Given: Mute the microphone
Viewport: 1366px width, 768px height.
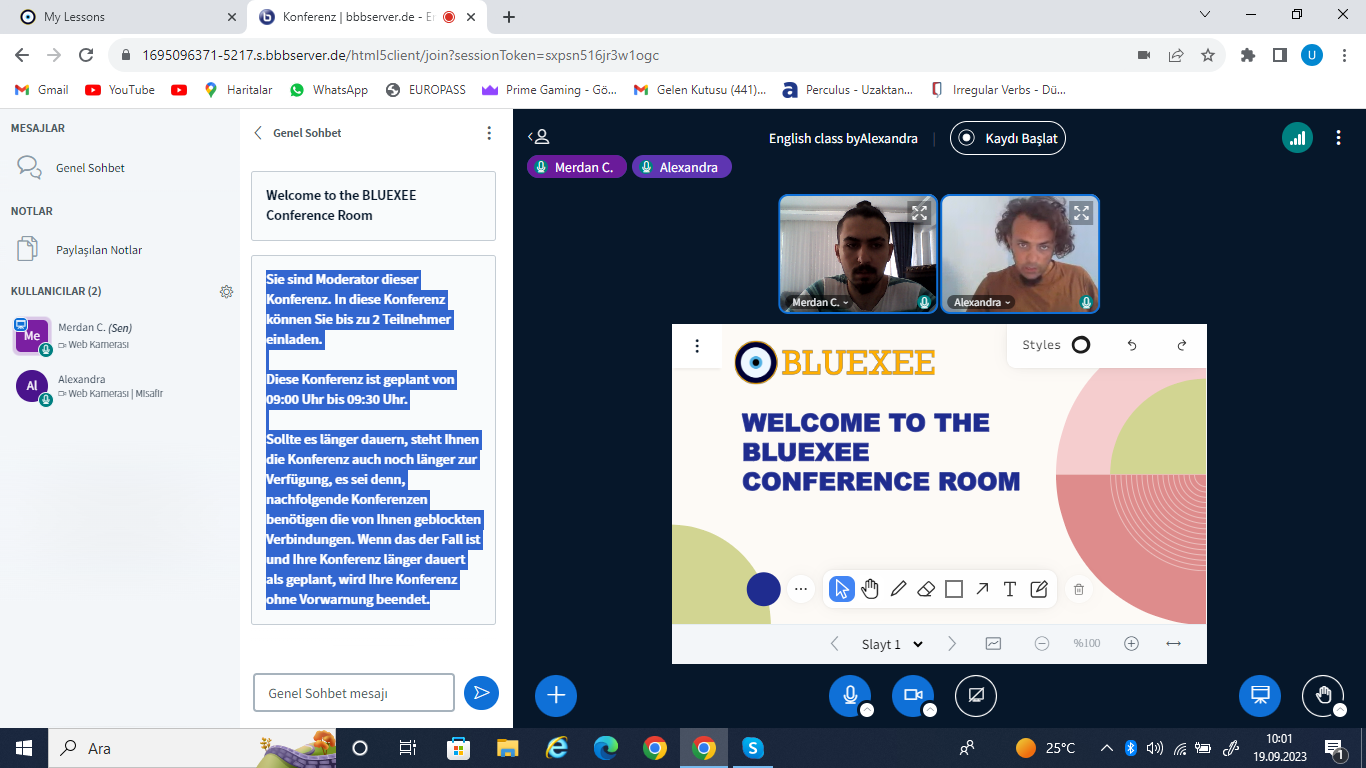Looking at the screenshot, I should click(x=850, y=695).
